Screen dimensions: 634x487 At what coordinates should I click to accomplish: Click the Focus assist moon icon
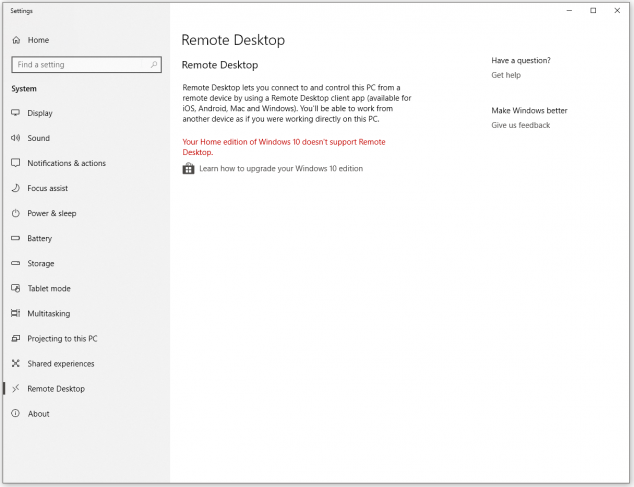click(x=15, y=188)
